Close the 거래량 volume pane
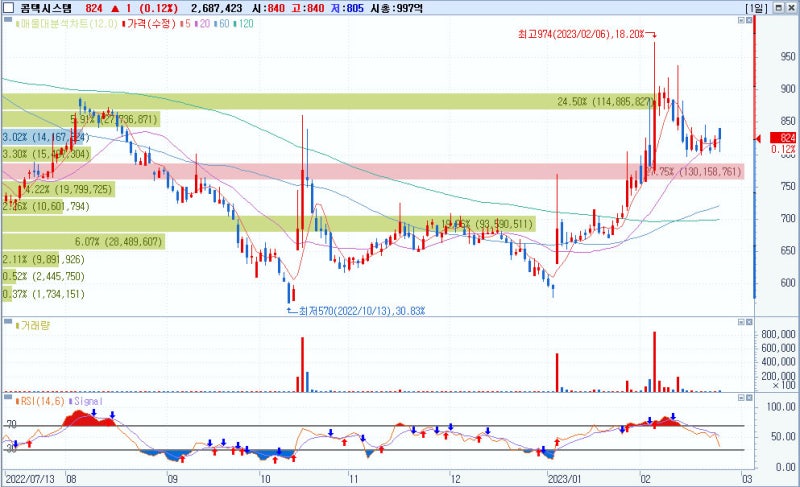 tap(749, 322)
